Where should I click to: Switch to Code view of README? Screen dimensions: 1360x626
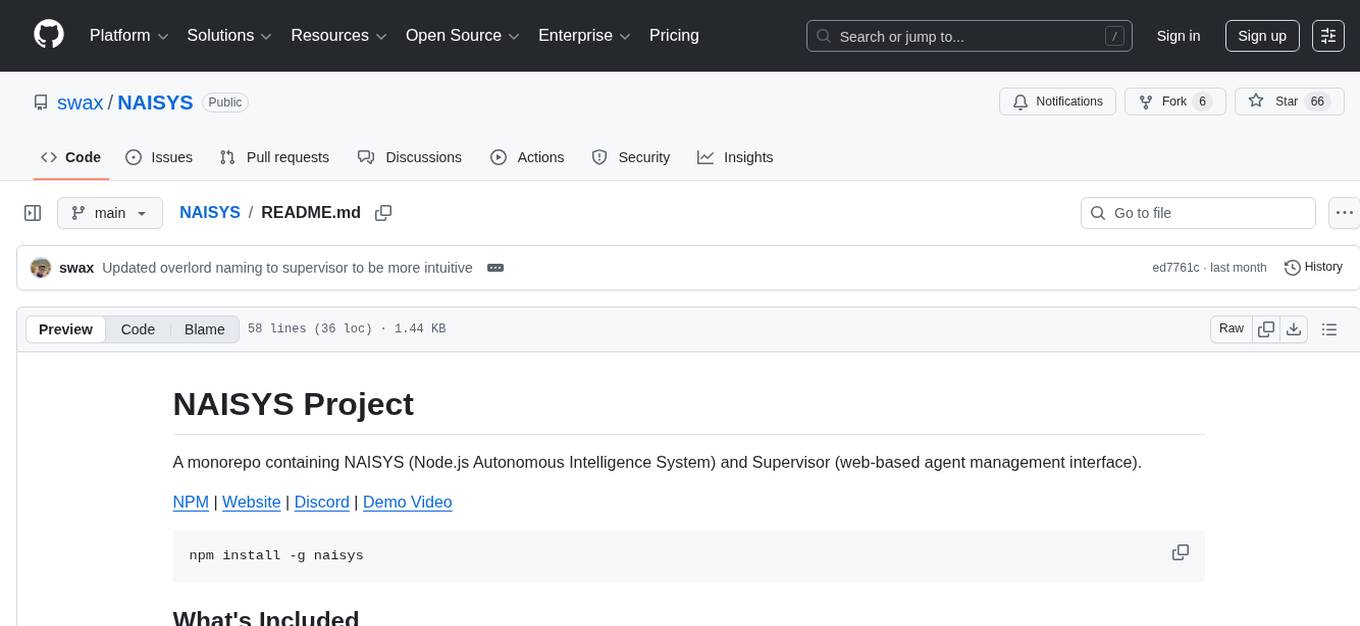coord(138,329)
